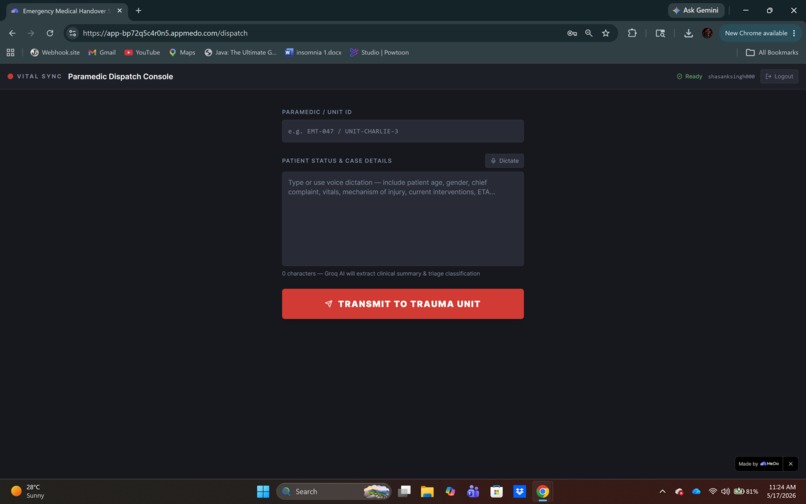The image size is (806, 504).
Task: Click New Chrome available update button
Action: coord(760,33)
